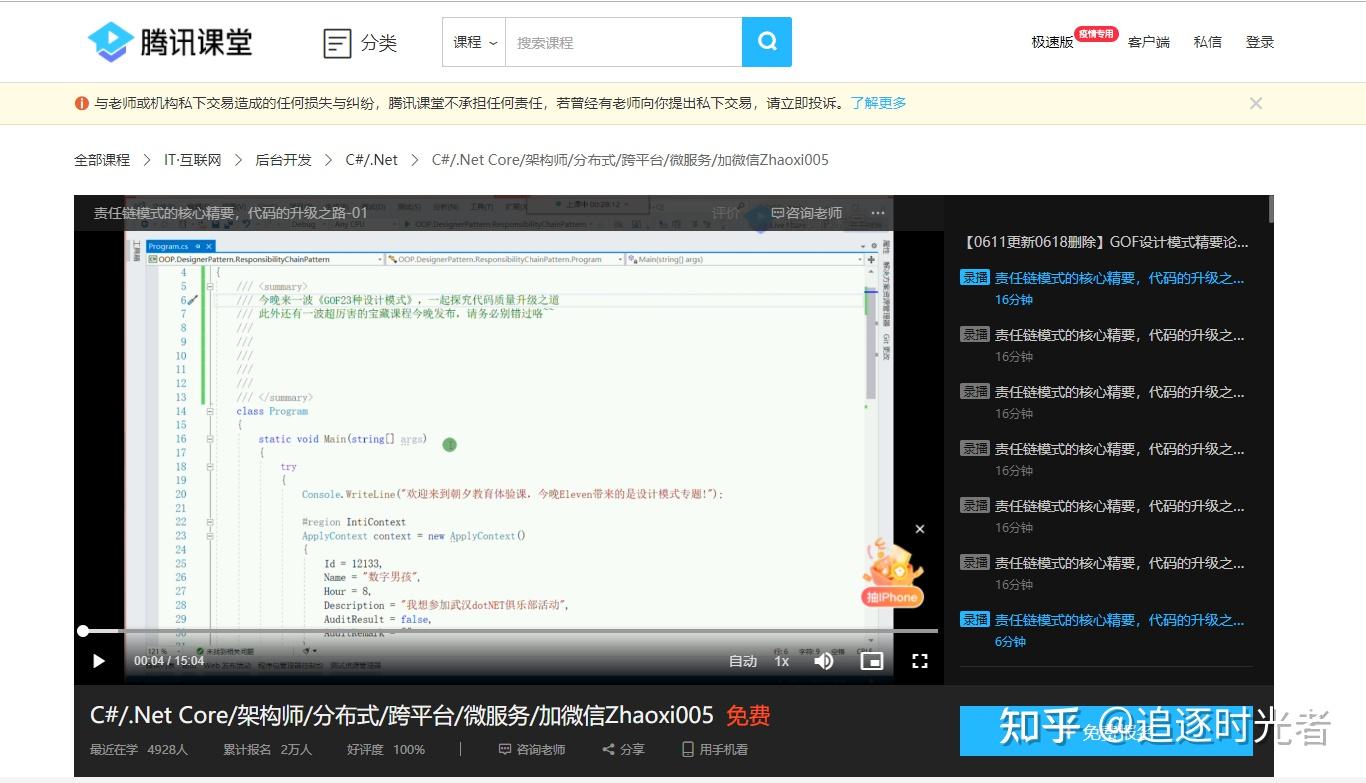The image size is (1366, 783).
Task: Open the 自动 video quality selector
Action: [x=742, y=661]
